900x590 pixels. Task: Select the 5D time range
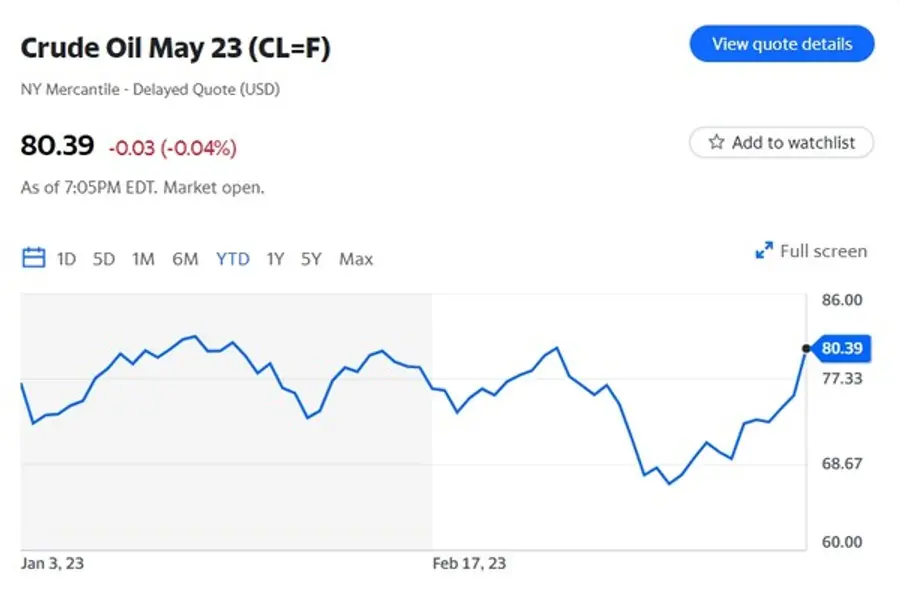(103, 258)
